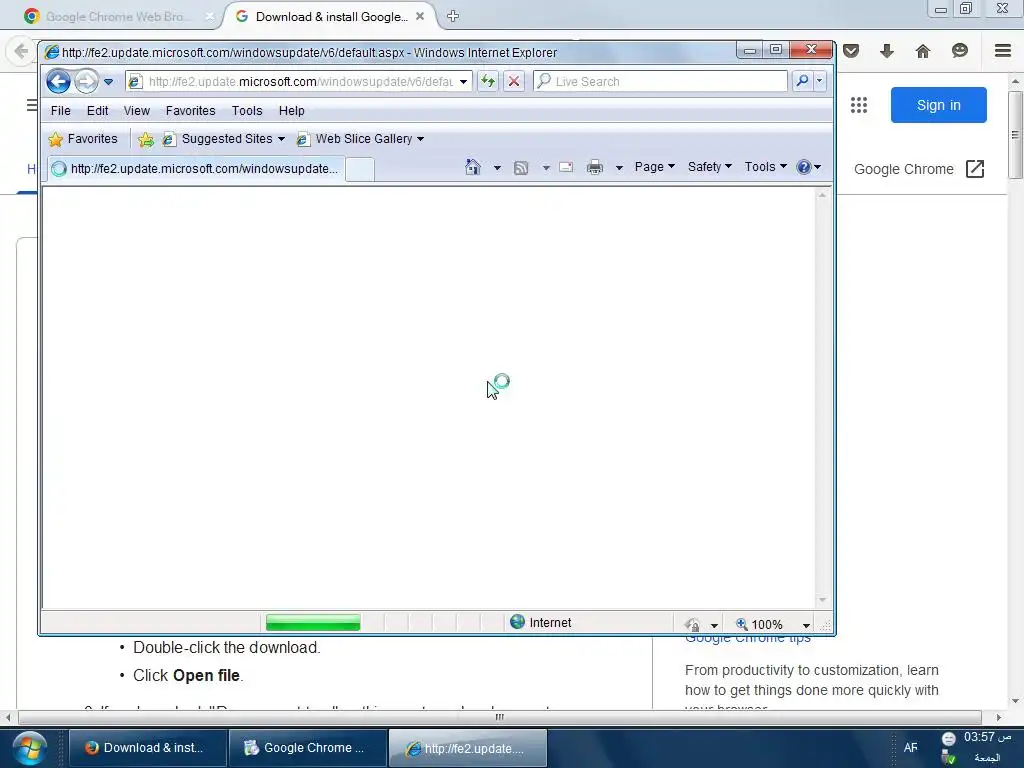Open Google apps grid icon in Firefox

859,105
